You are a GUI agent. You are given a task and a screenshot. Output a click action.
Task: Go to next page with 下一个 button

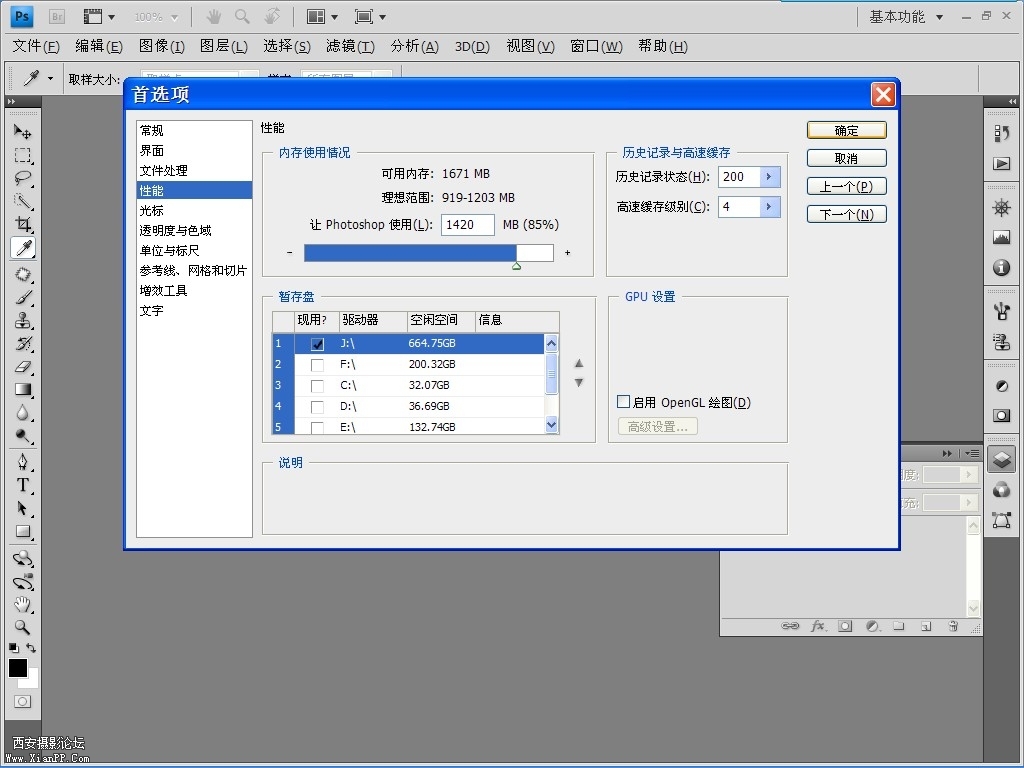[846, 214]
